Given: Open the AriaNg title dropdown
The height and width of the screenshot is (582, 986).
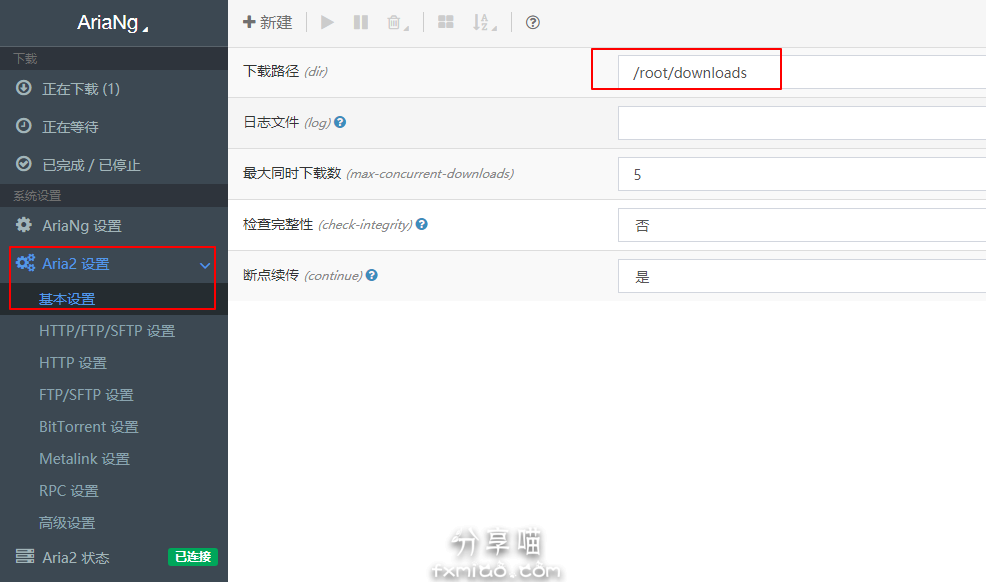Looking at the screenshot, I should click(113, 23).
